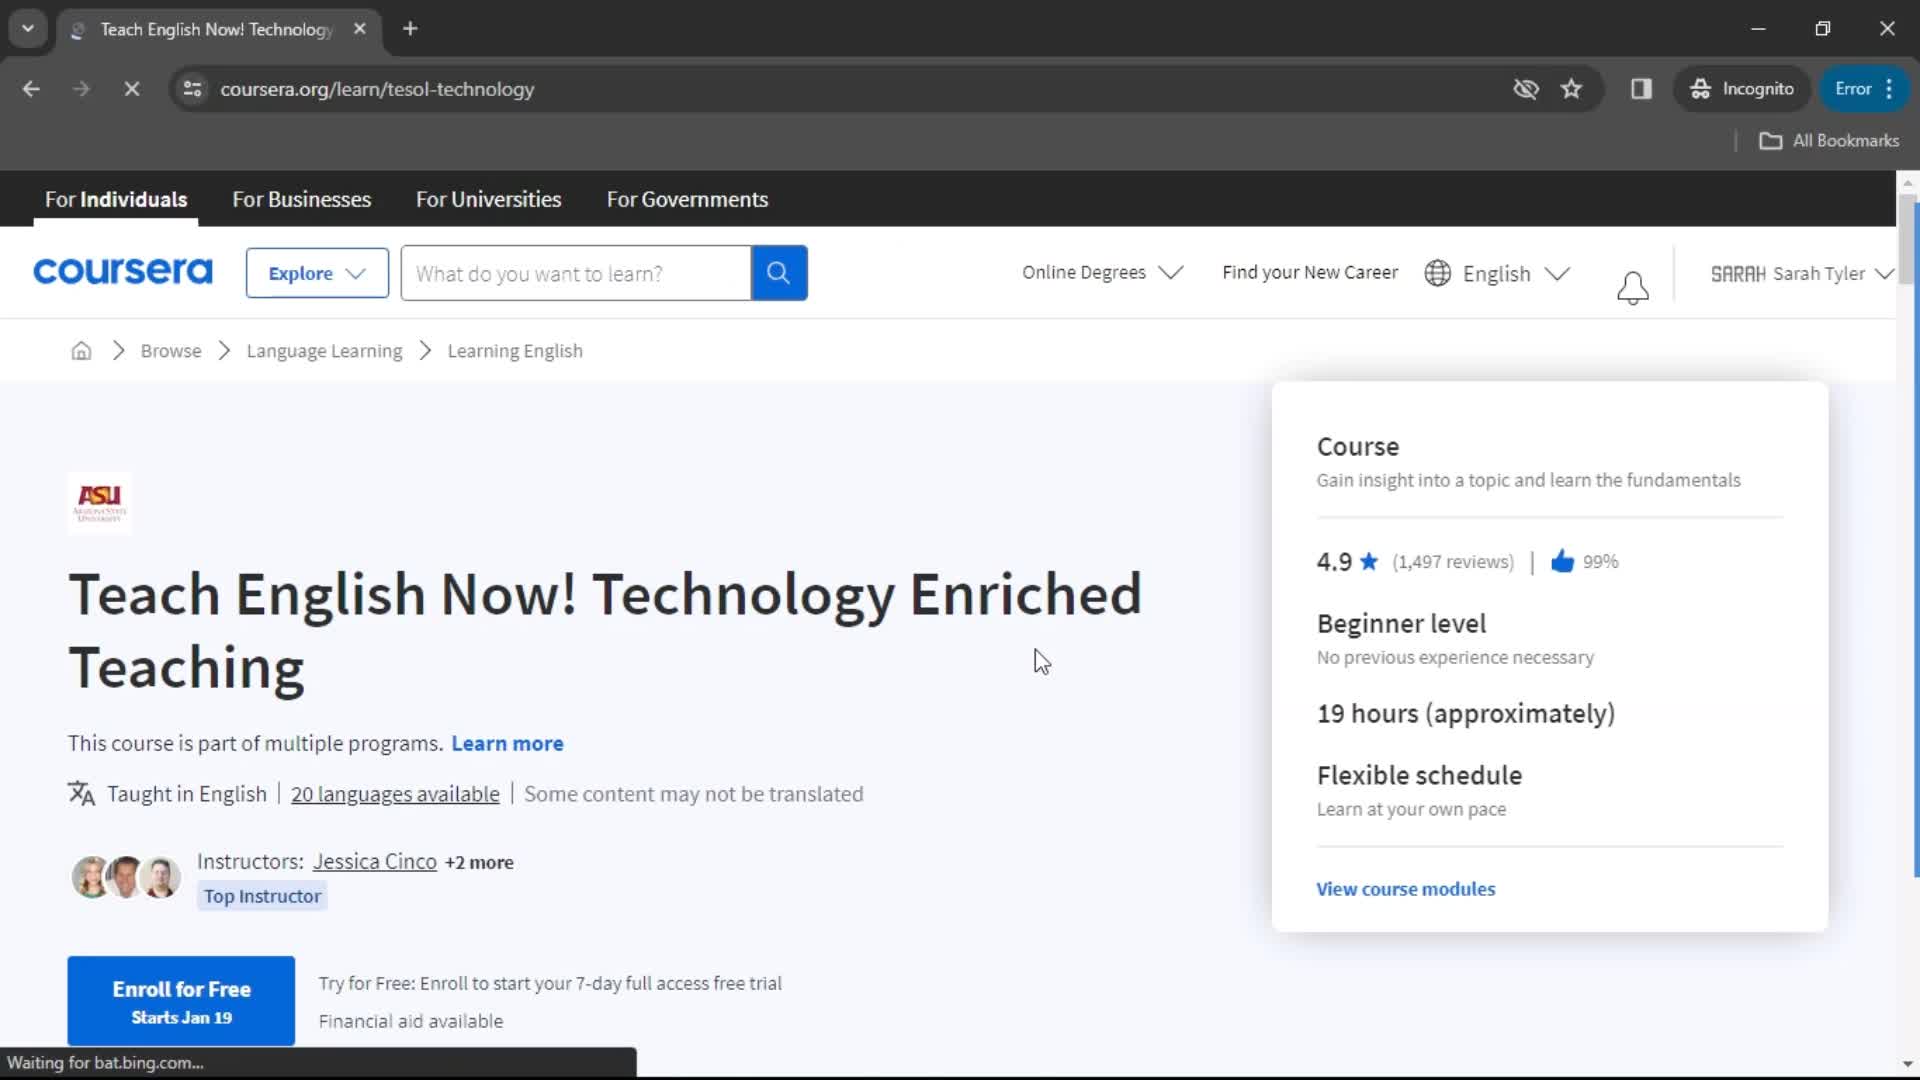
Task: Go back to the previous page
Action: click(31, 89)
